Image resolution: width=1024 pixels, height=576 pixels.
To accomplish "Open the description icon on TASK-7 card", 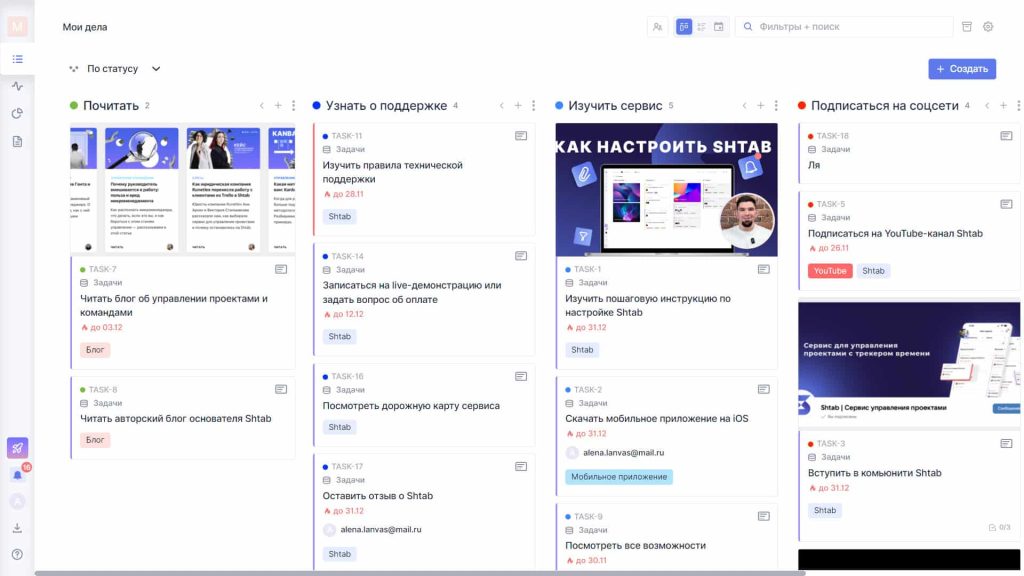I will point(281,269).
